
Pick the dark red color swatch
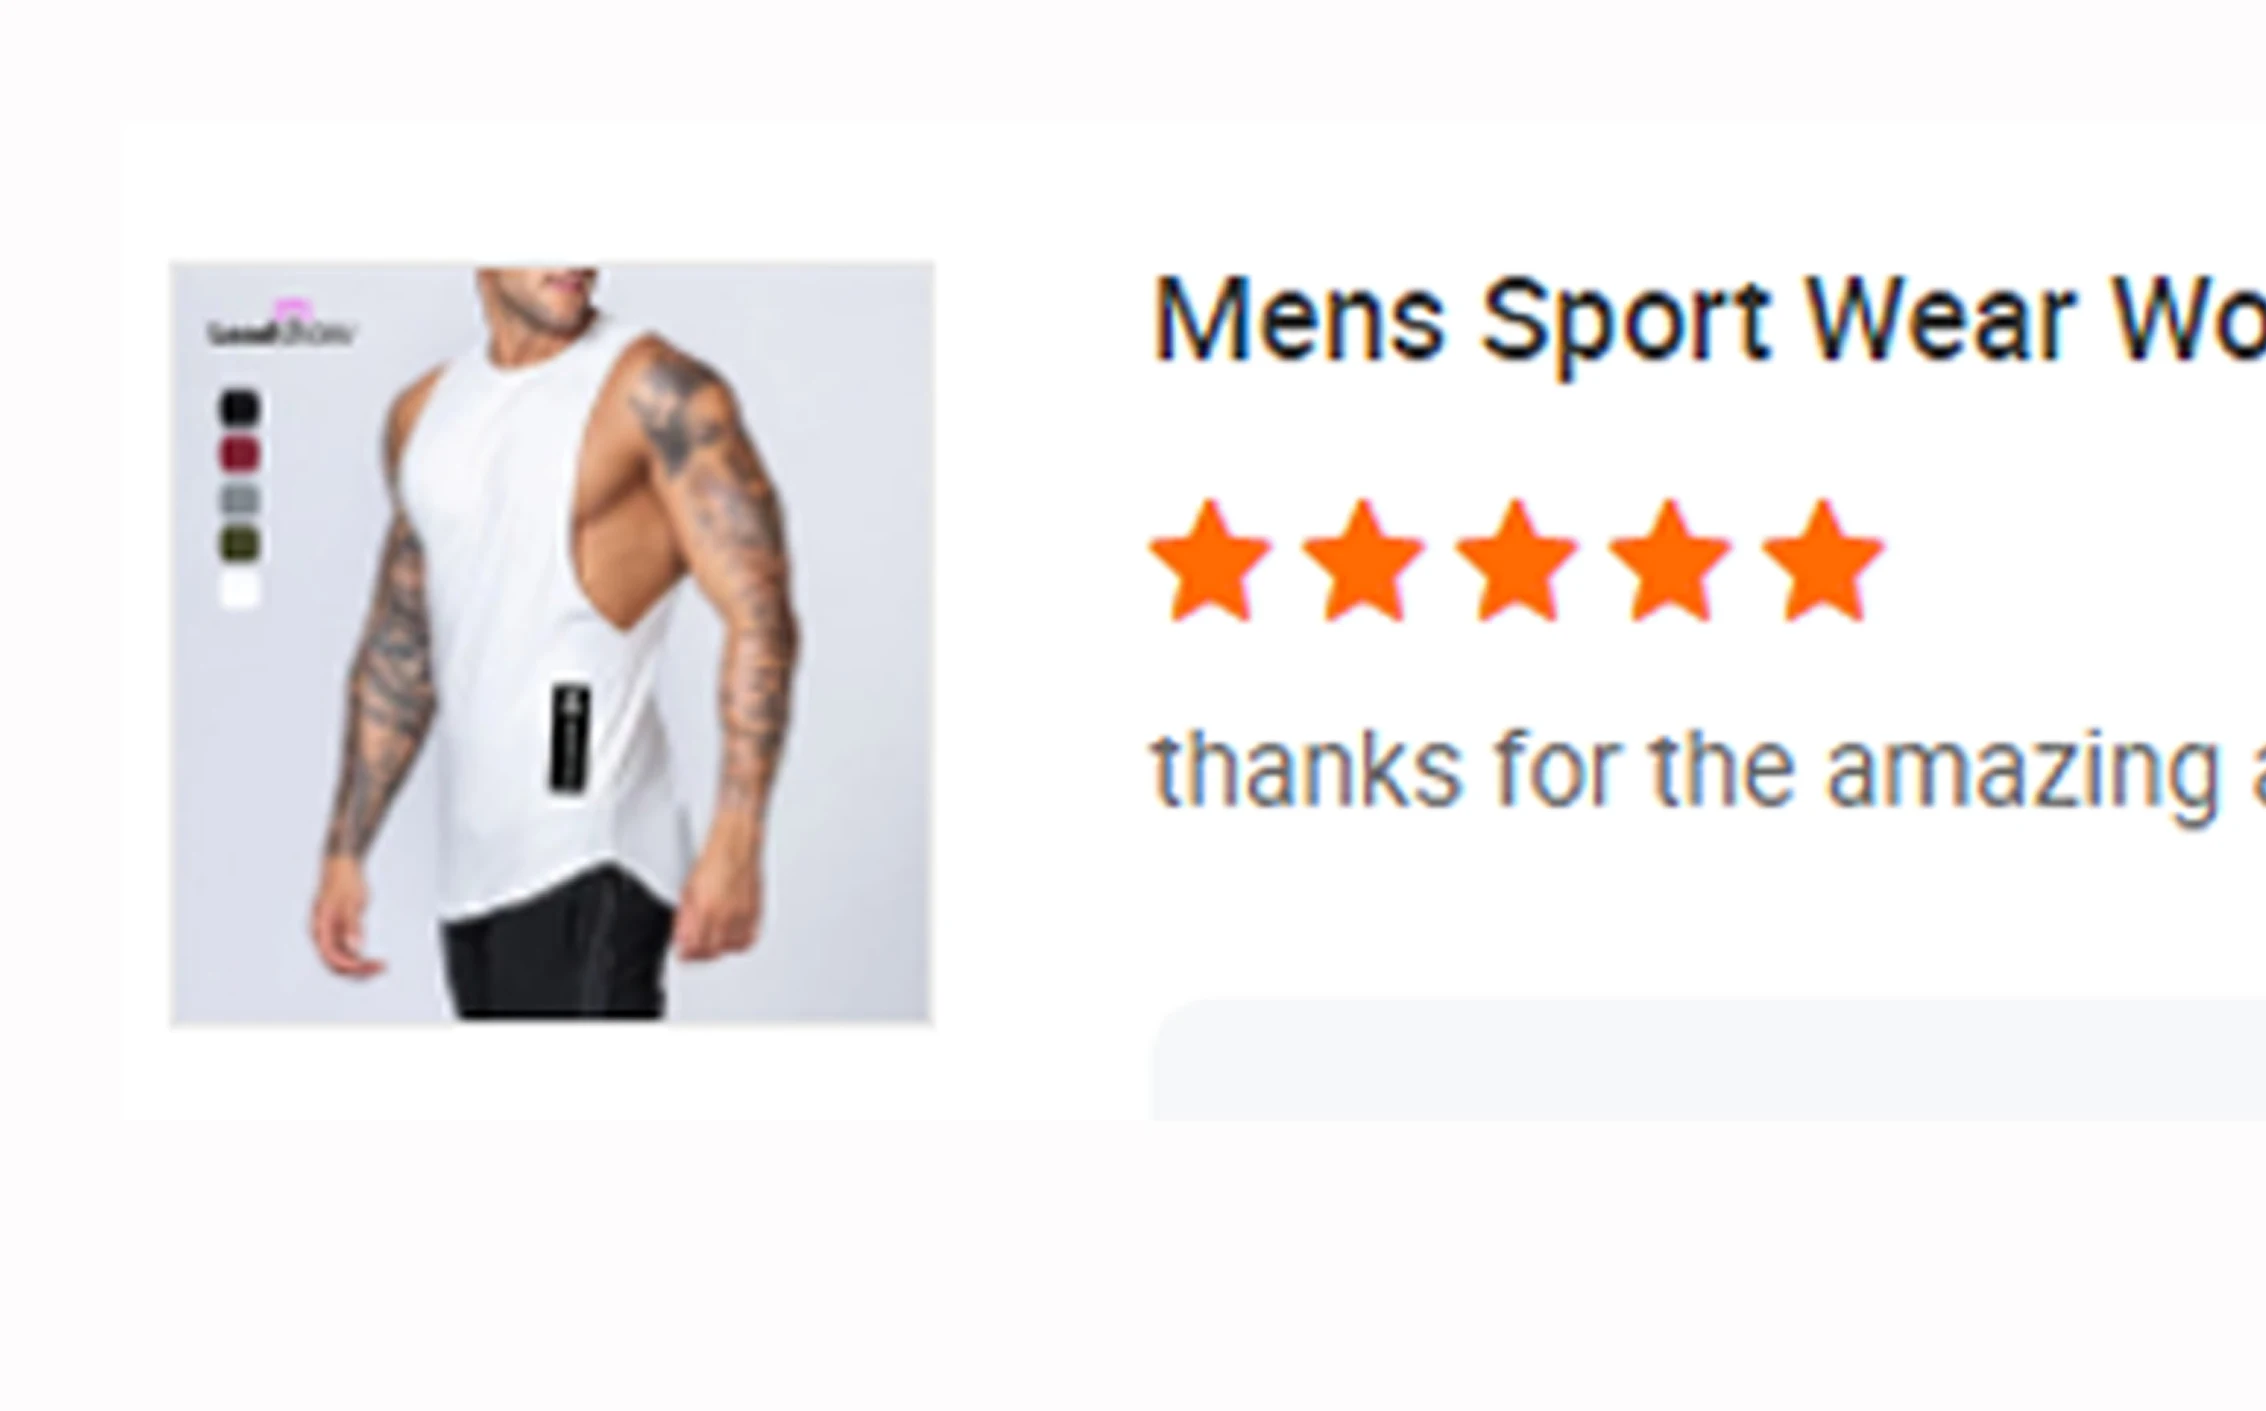pos(239,454)
